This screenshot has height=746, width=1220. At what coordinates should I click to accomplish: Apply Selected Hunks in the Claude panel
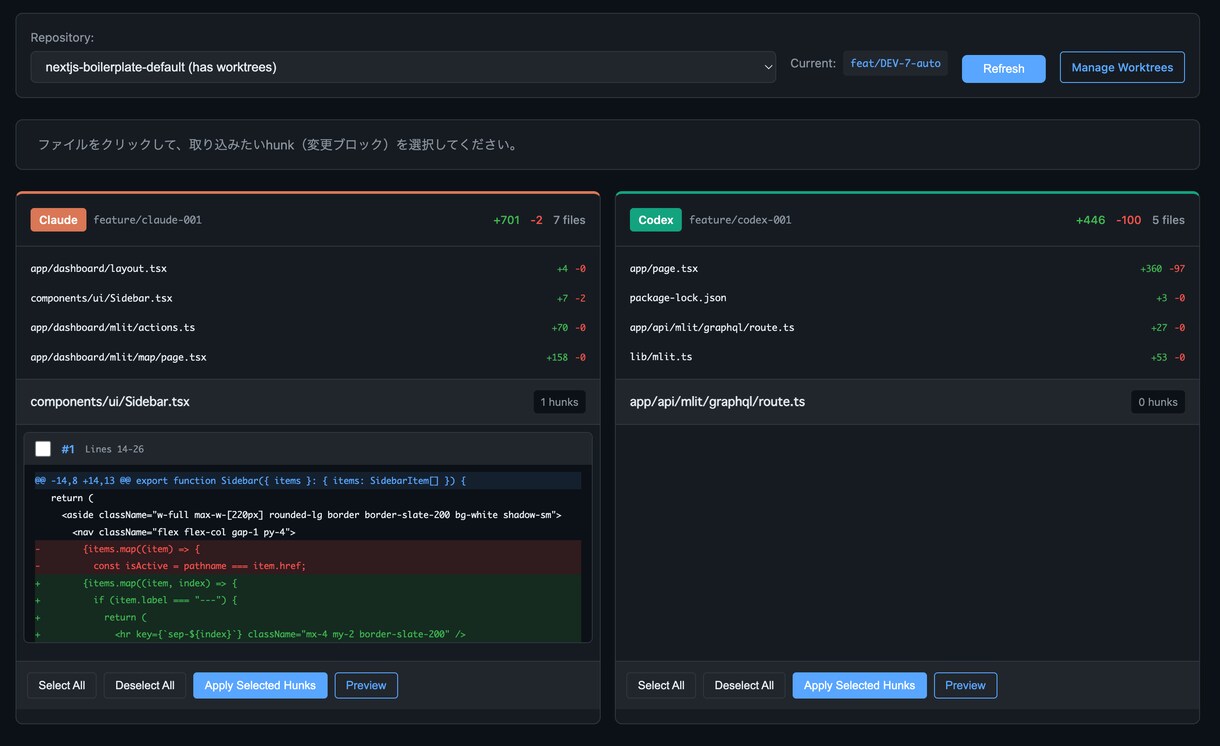[x=260, y=685]
